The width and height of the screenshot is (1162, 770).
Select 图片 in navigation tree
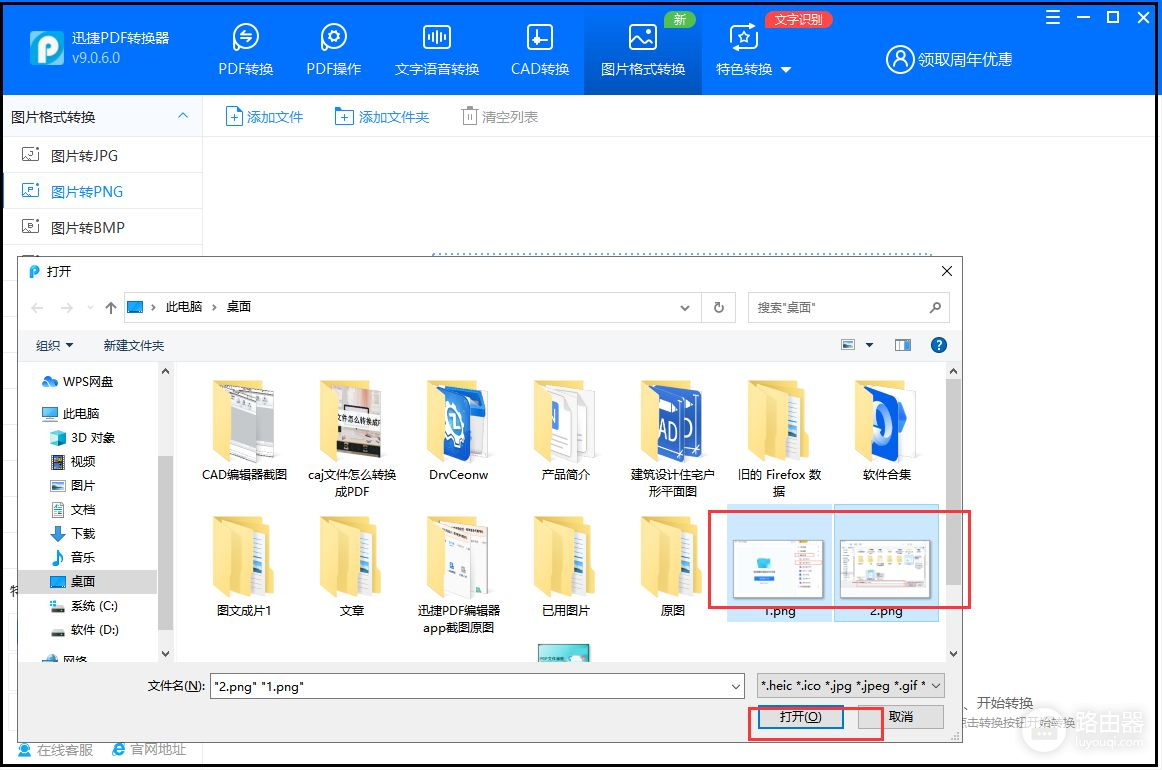(x=73, y=485)
